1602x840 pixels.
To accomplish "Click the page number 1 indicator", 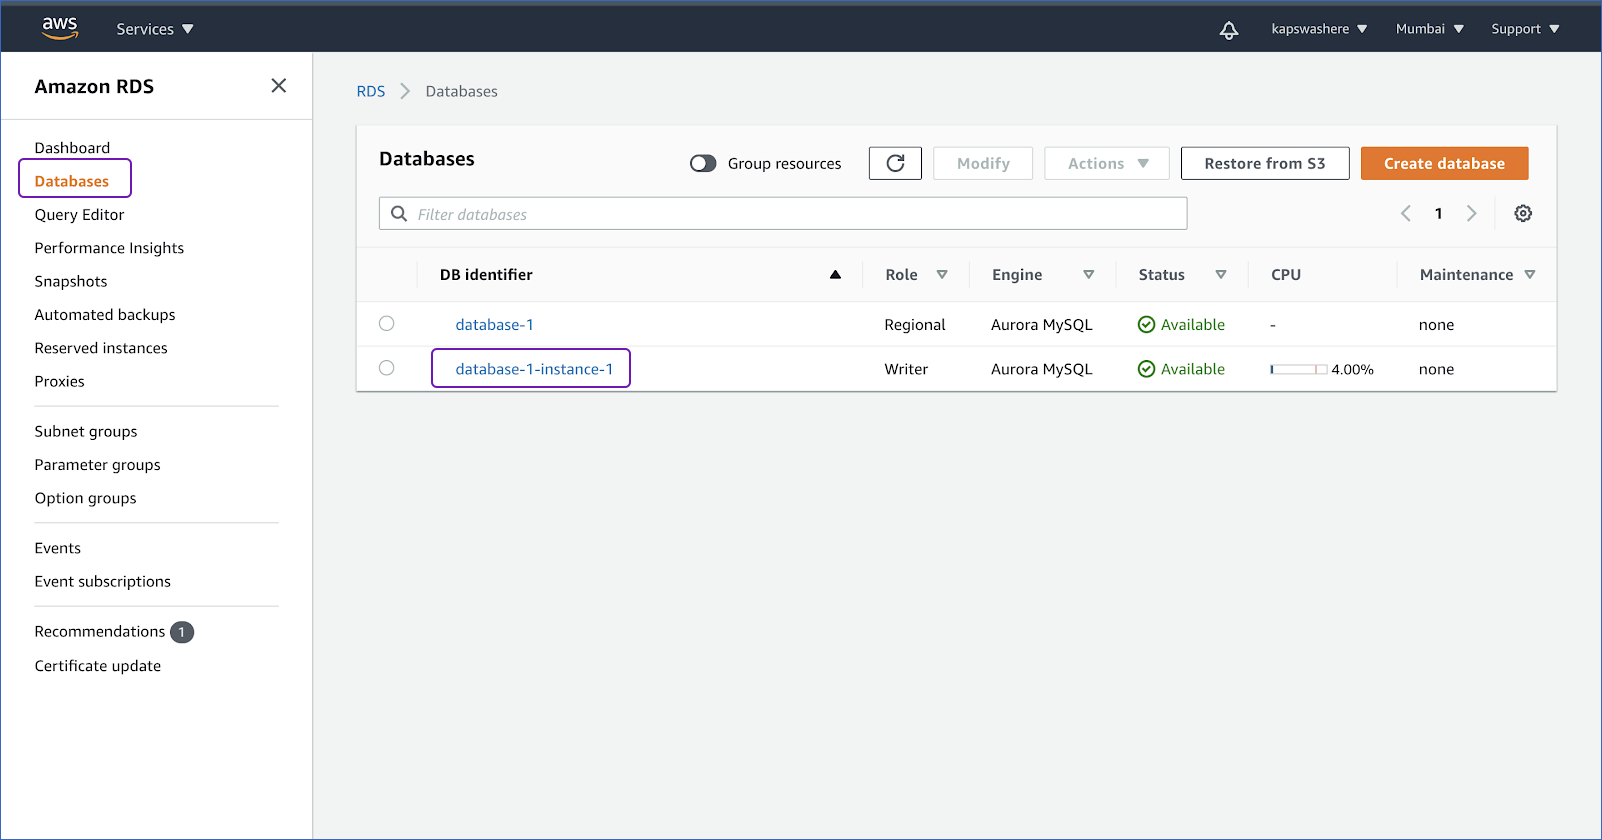I will pos(1439,213).
